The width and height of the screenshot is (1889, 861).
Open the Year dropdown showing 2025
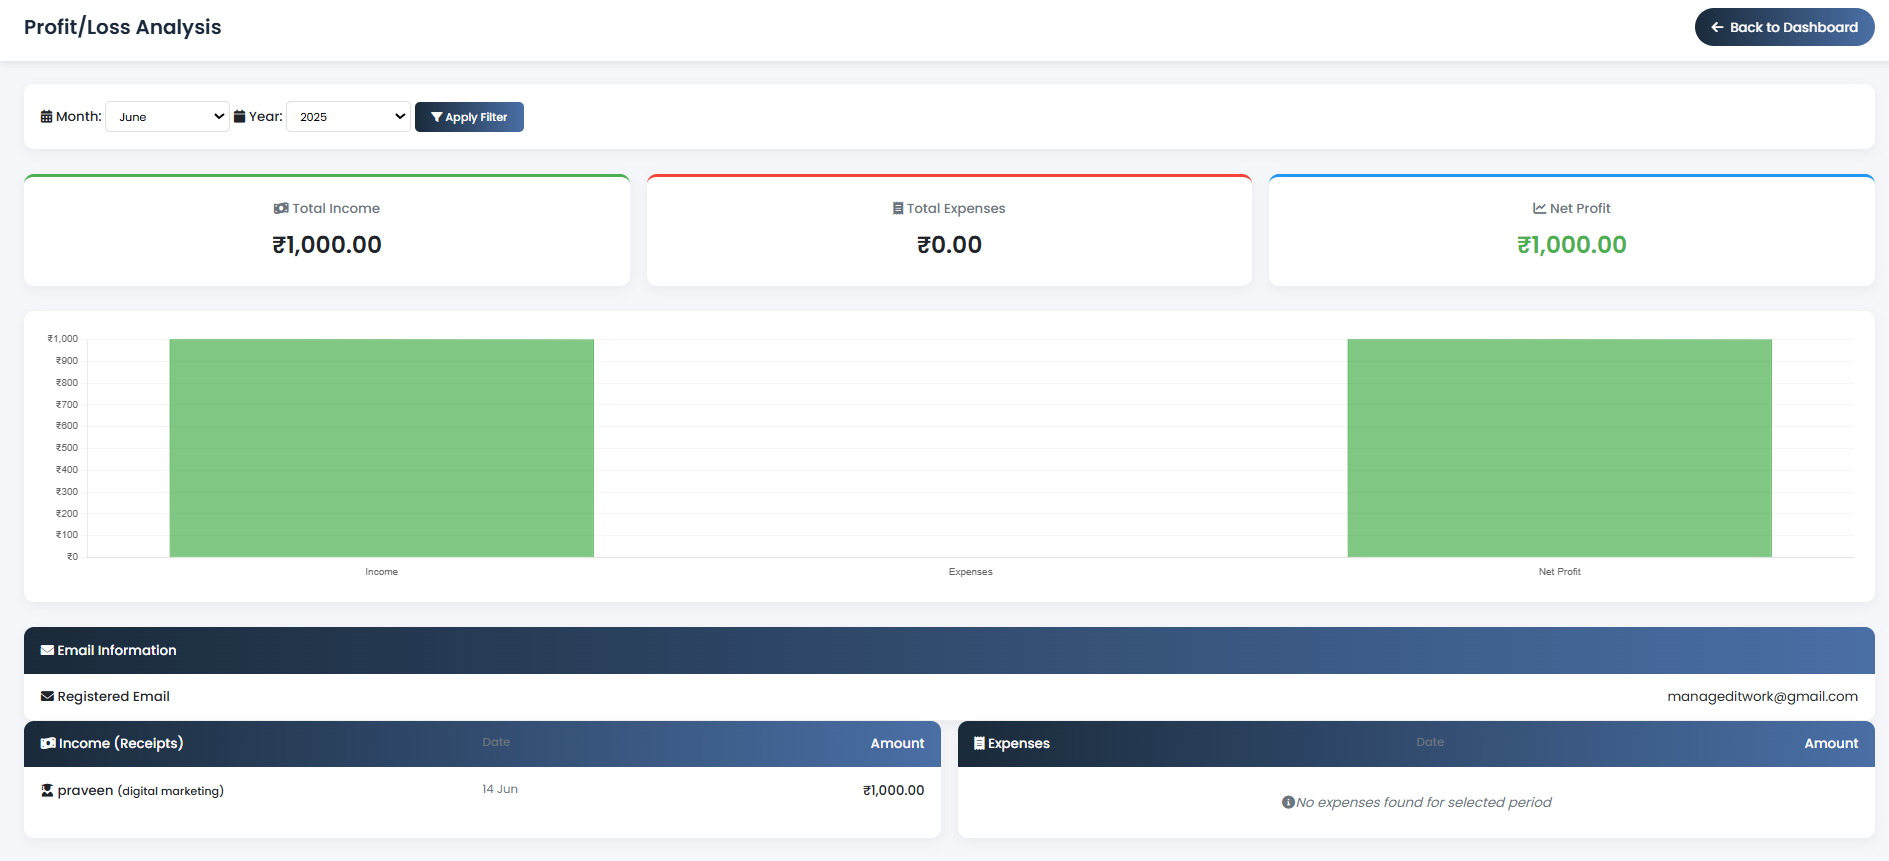[348, 117]
